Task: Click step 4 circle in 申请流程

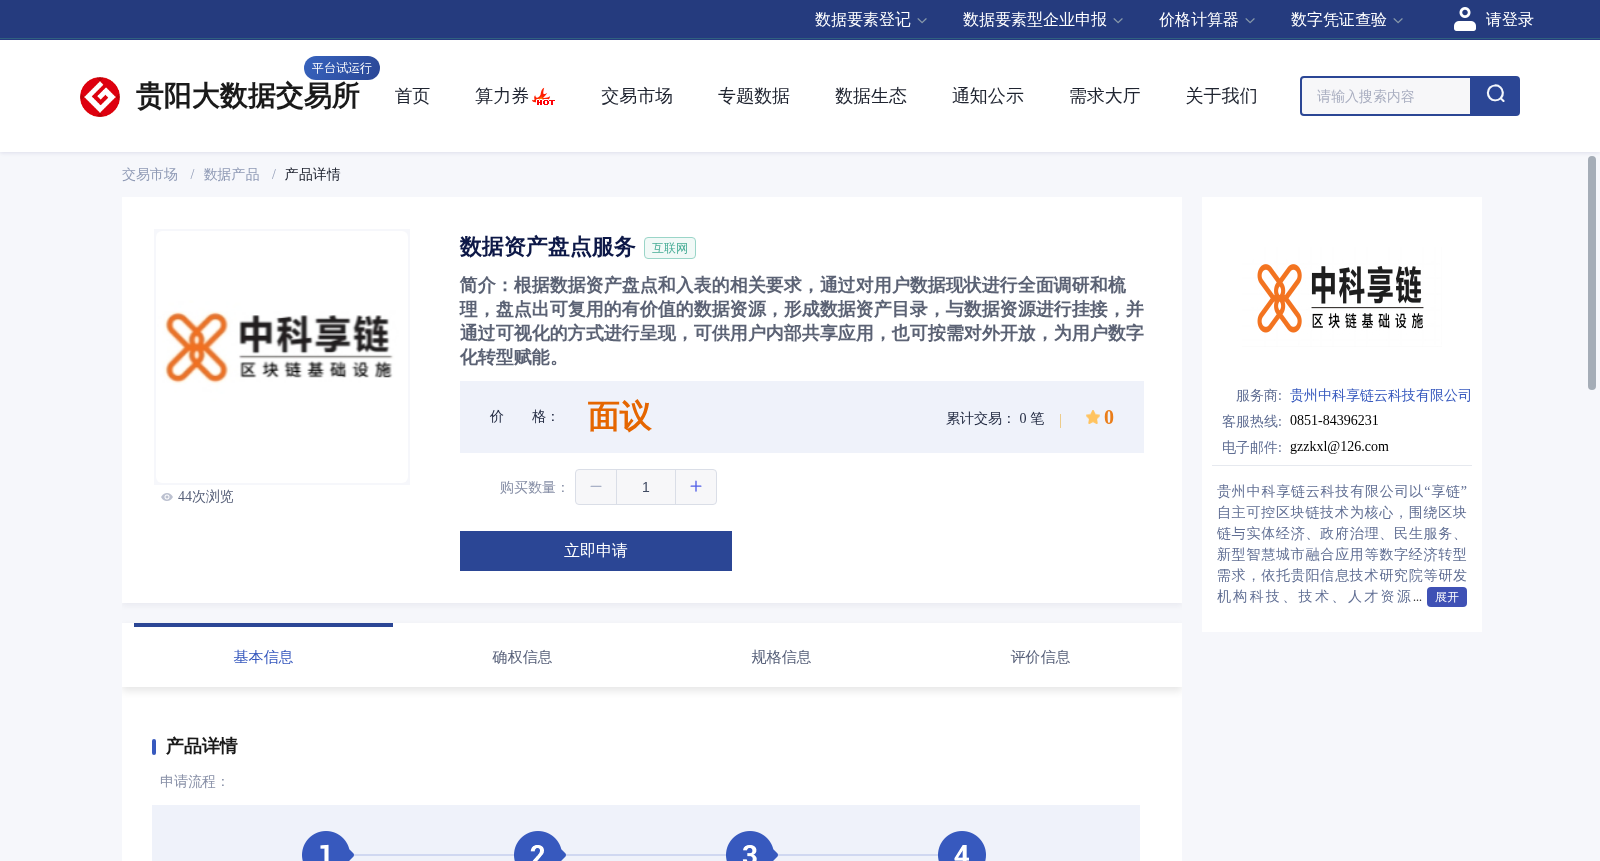Action: [x=962, y=846]
